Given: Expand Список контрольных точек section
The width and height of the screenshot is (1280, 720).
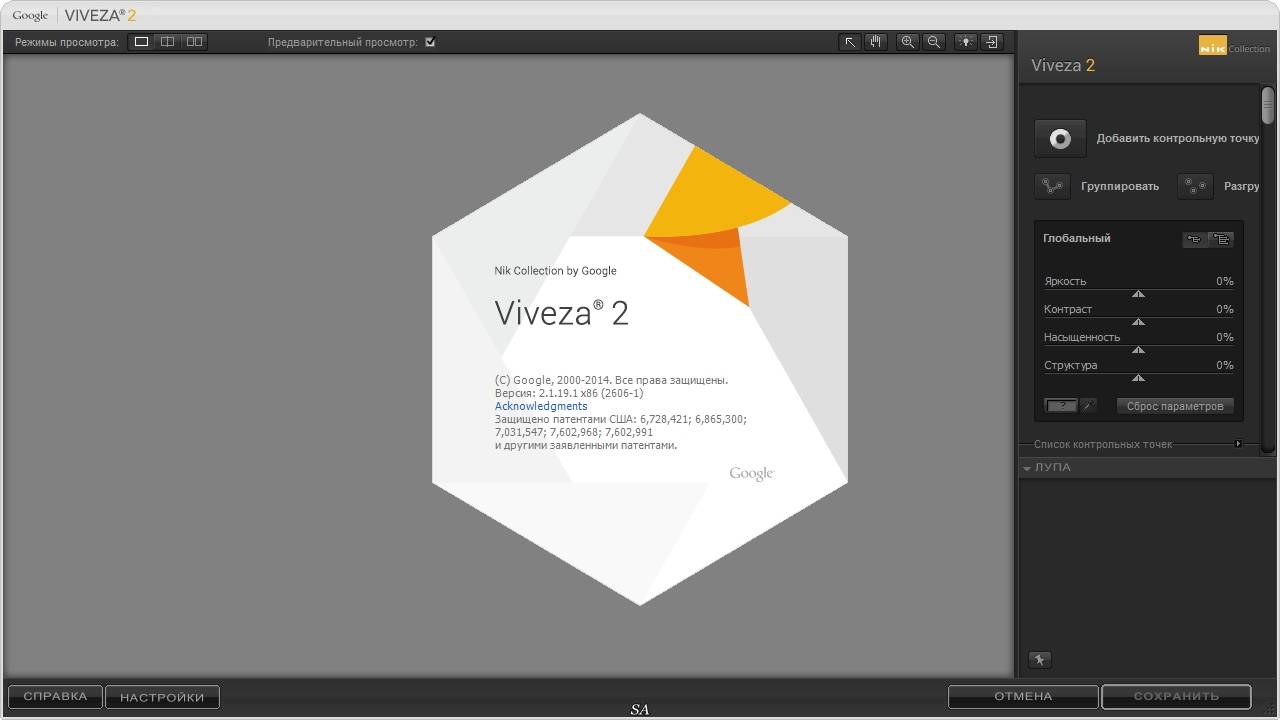Looking at the screenshot, I should pos(1238,444).
